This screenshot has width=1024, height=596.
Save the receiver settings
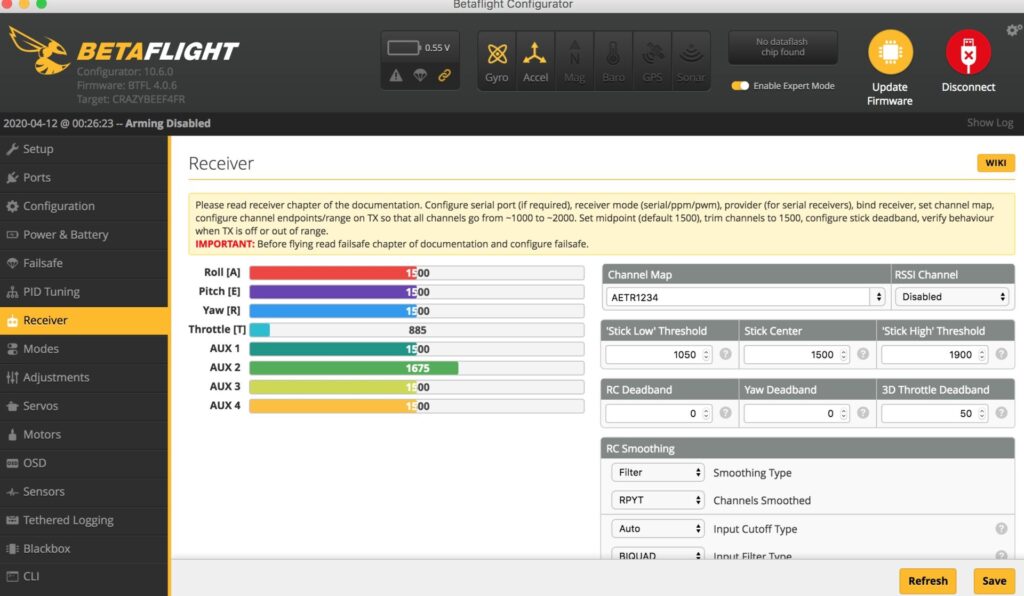pos(993,580)
